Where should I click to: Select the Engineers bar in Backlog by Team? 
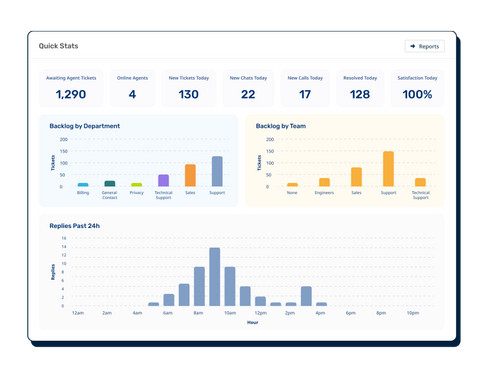click(324, 182)
